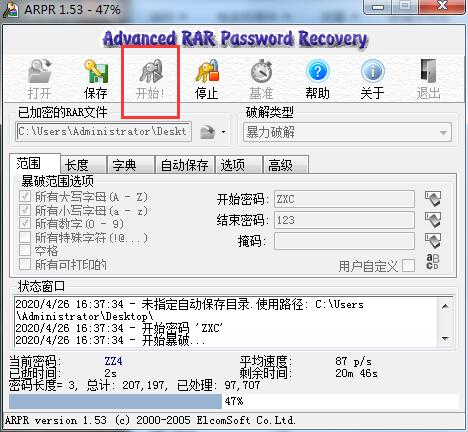This screenshot has width=468, height=432.
Task: Click the 开始密码 field showing ZXC
Action: coord(344,199)
